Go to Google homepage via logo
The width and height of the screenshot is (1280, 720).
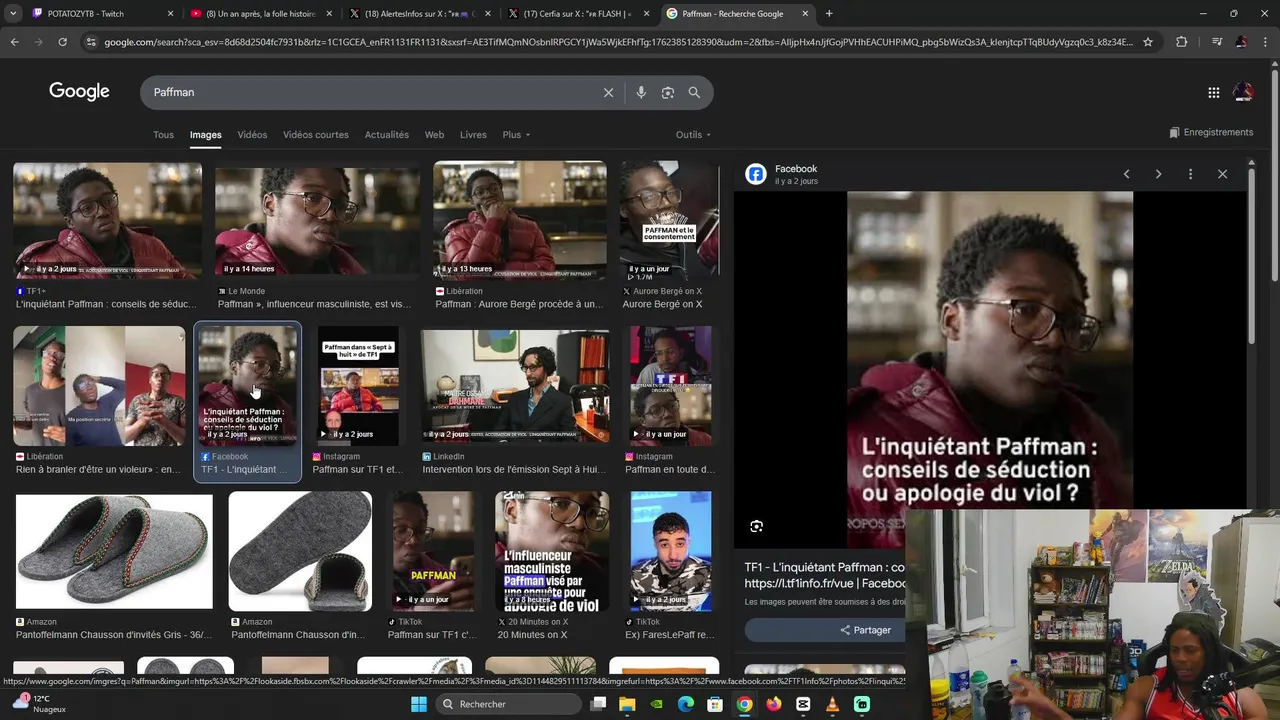point(79,91)
